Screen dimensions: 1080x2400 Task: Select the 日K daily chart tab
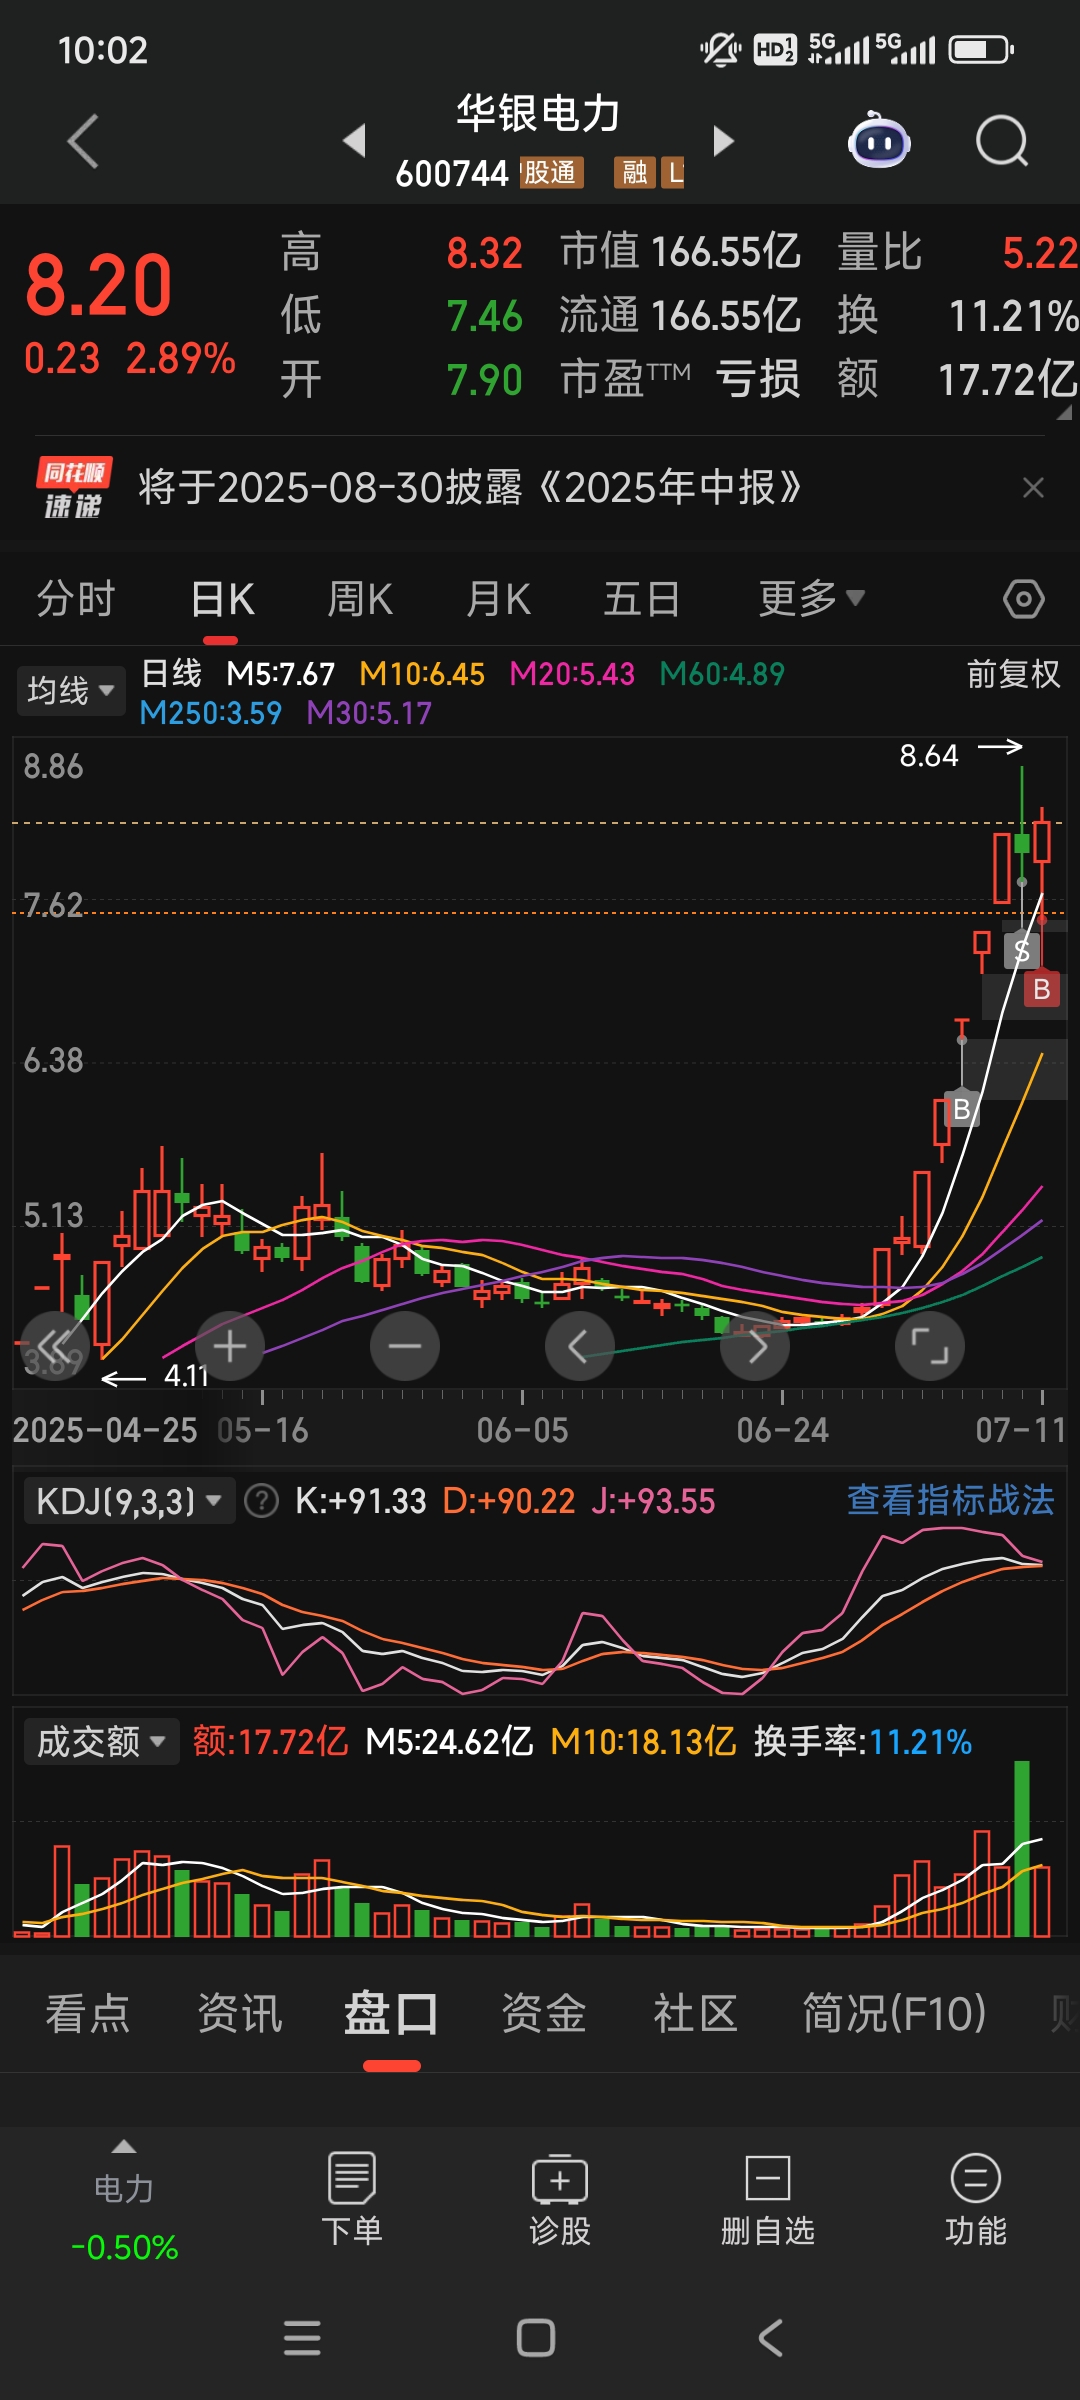point(222,599)
